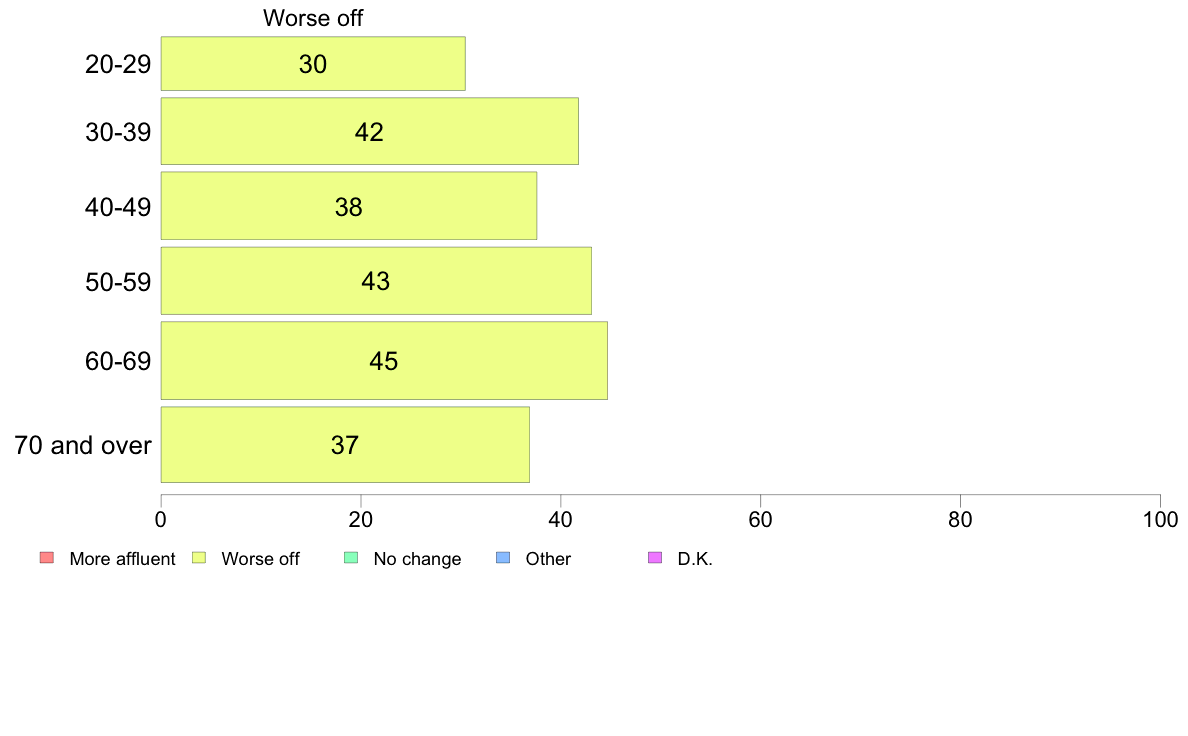Click the 20-29 age group label

click(118, 64)
